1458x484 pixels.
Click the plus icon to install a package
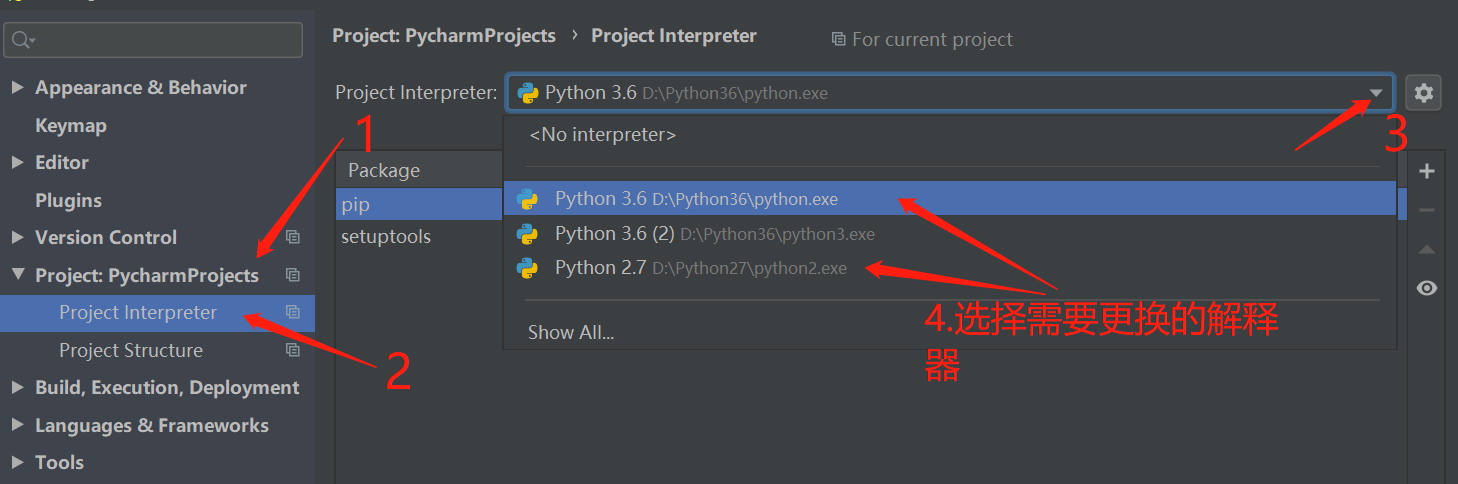click(1427, 171)
